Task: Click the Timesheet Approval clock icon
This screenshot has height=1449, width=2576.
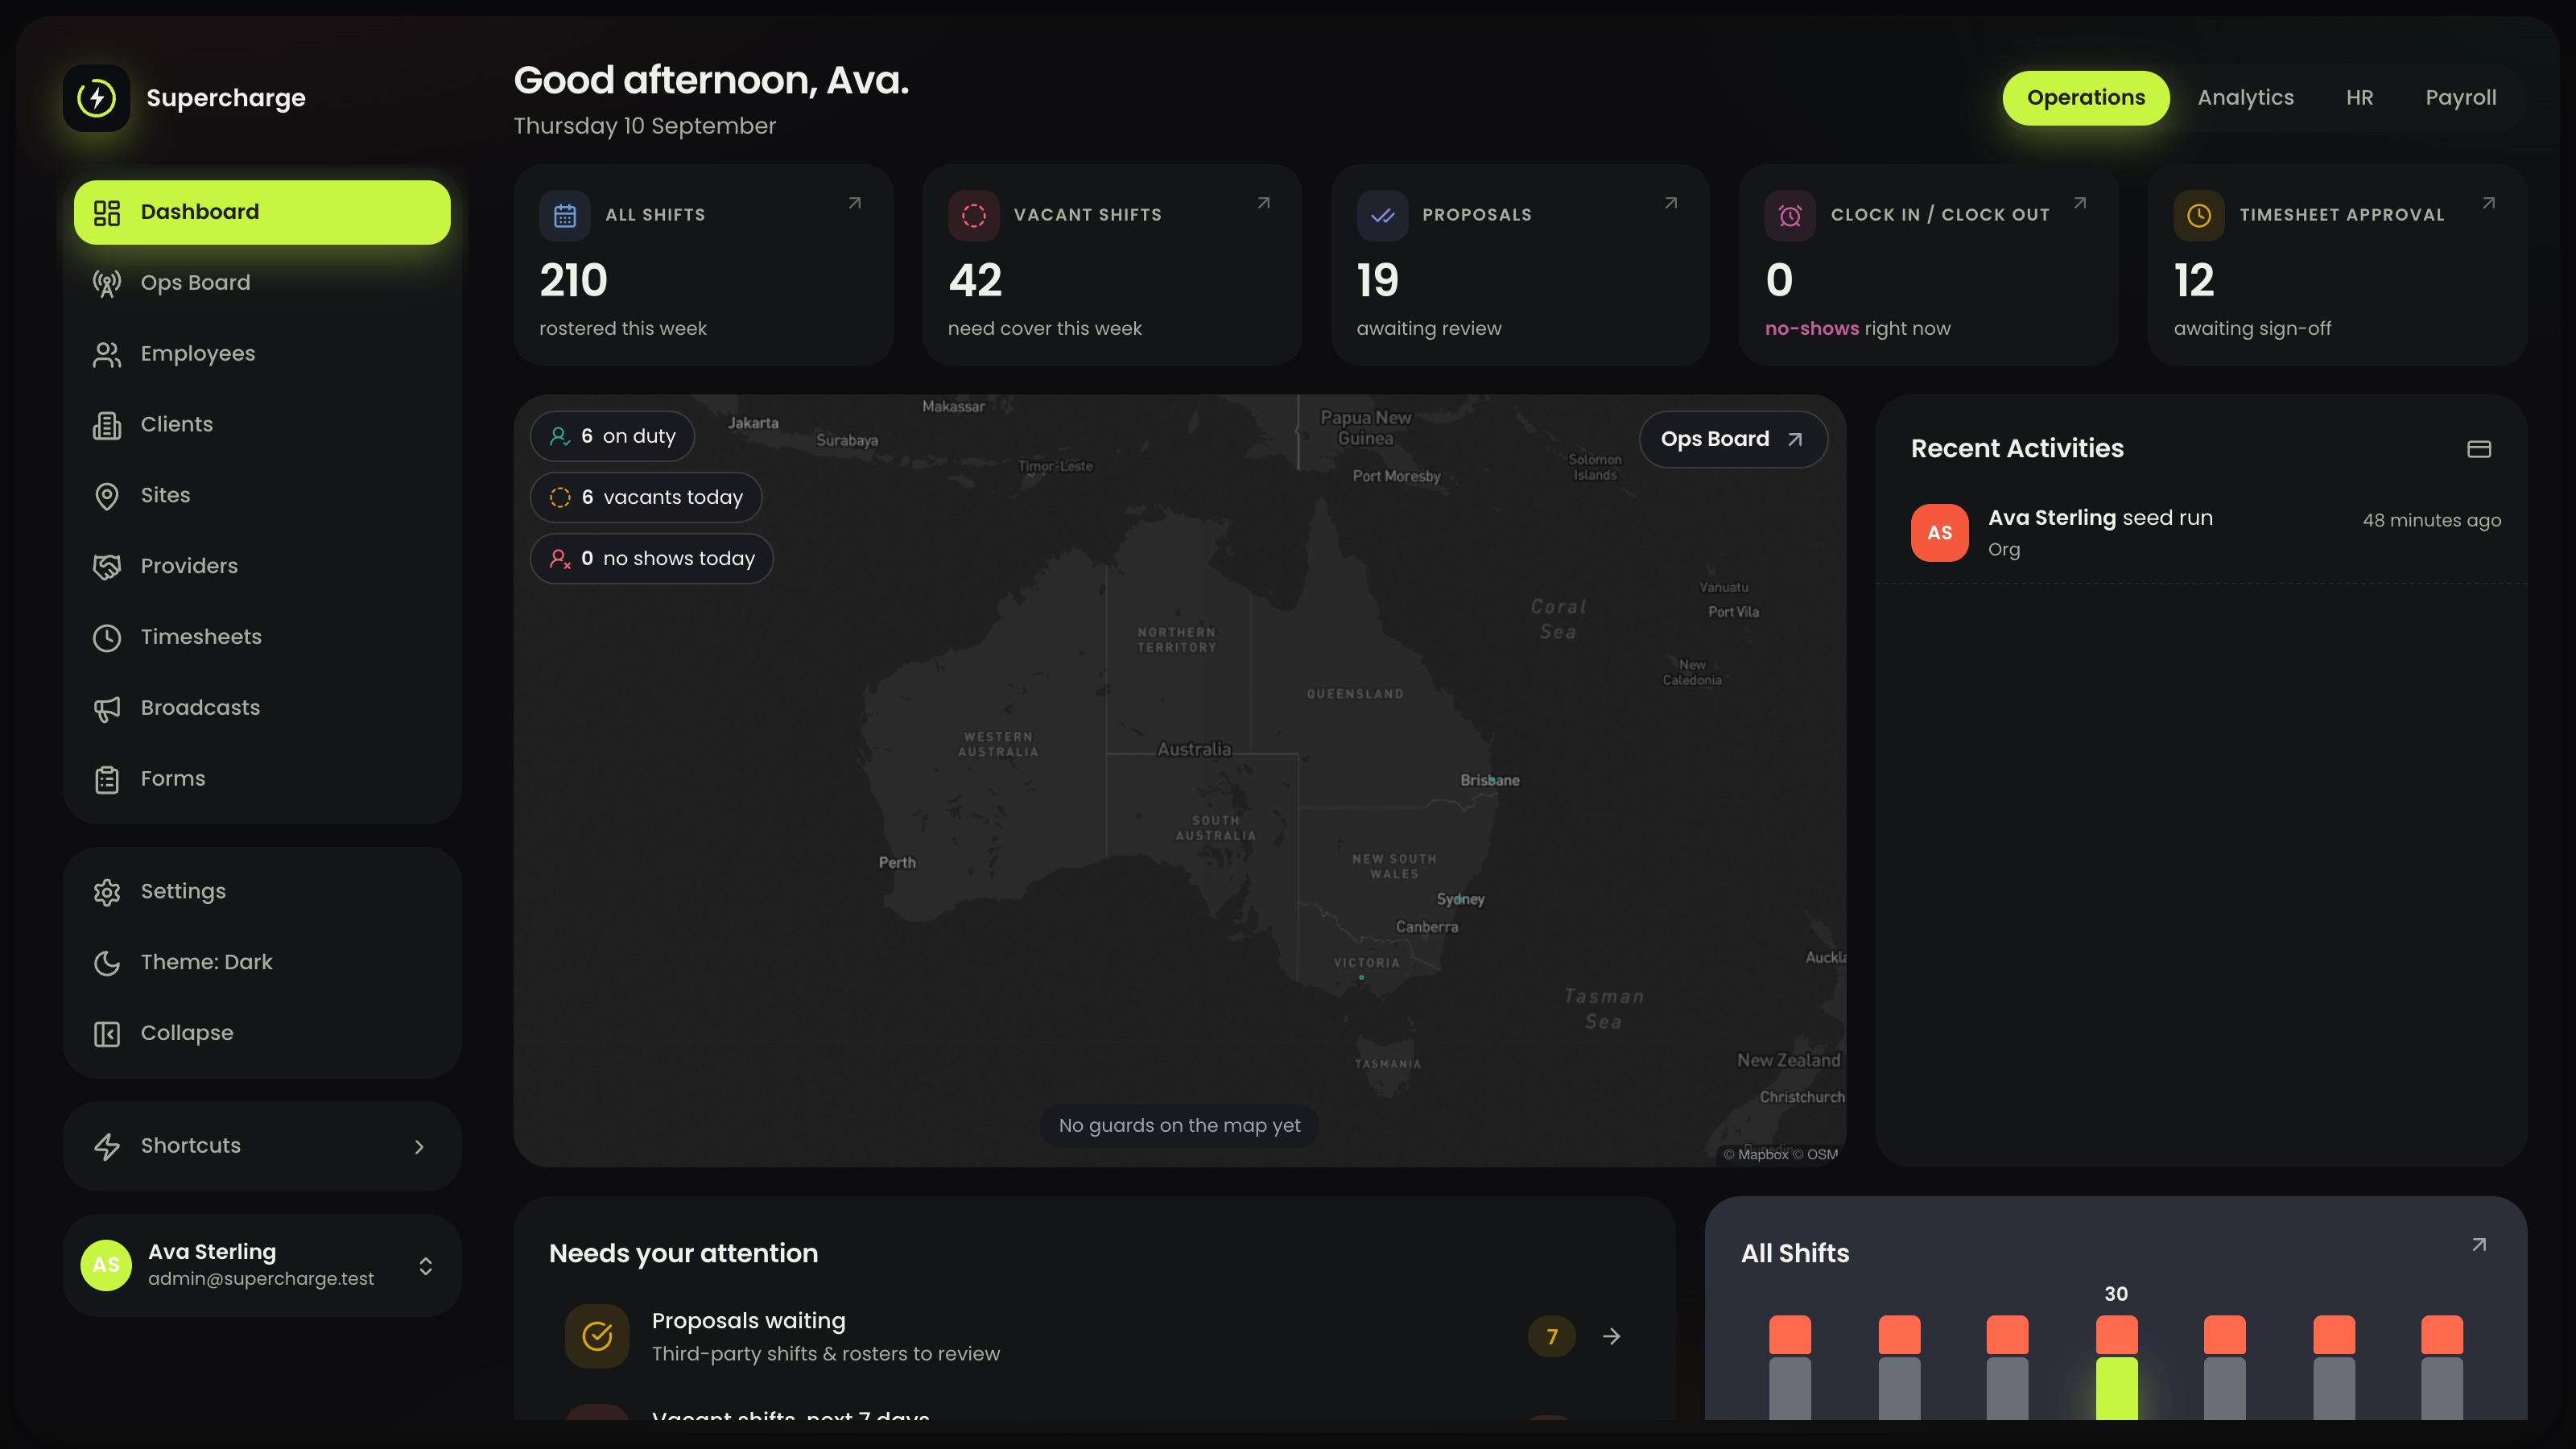Action: [x=2199, y=215]
